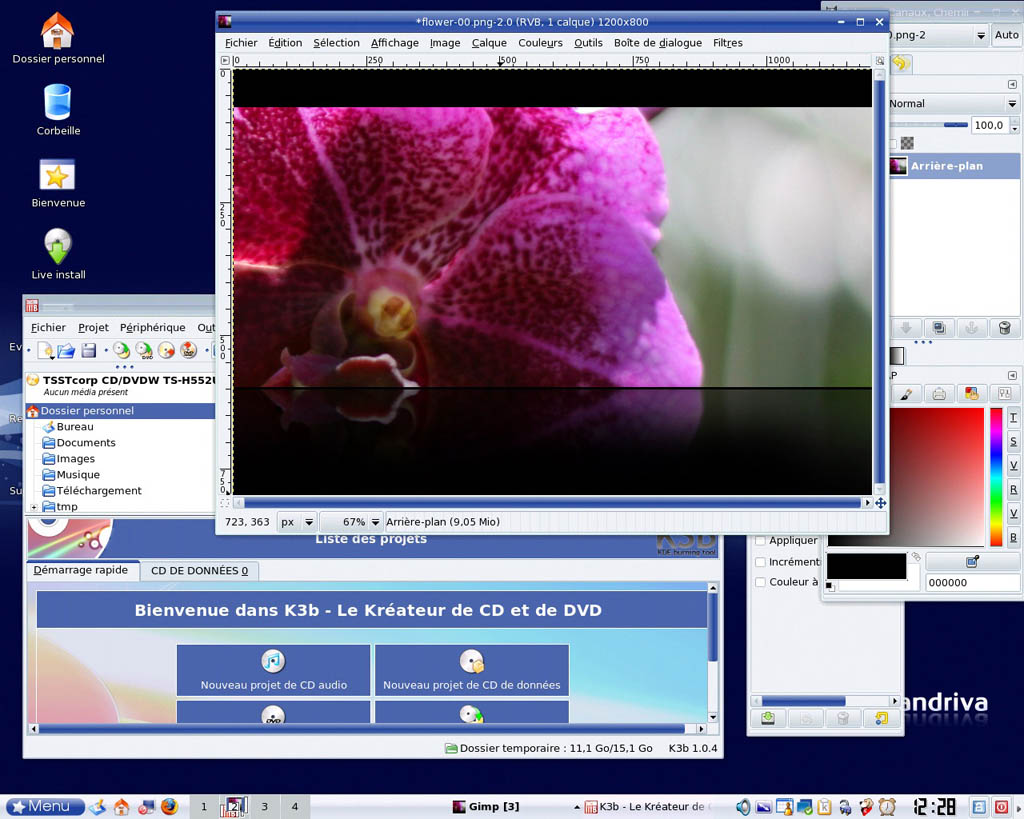Click the 000000 hex color field

pyautogui.click(x=972, y=582)
